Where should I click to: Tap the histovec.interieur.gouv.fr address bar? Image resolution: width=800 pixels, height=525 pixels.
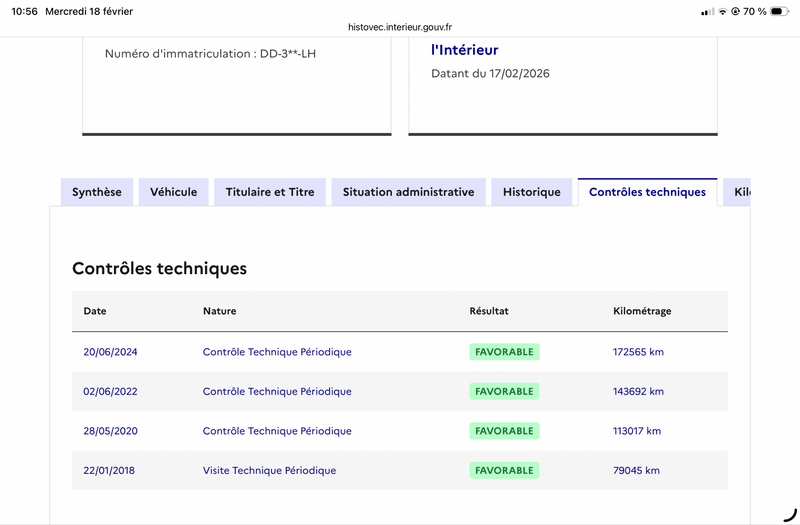pos(400,27)
